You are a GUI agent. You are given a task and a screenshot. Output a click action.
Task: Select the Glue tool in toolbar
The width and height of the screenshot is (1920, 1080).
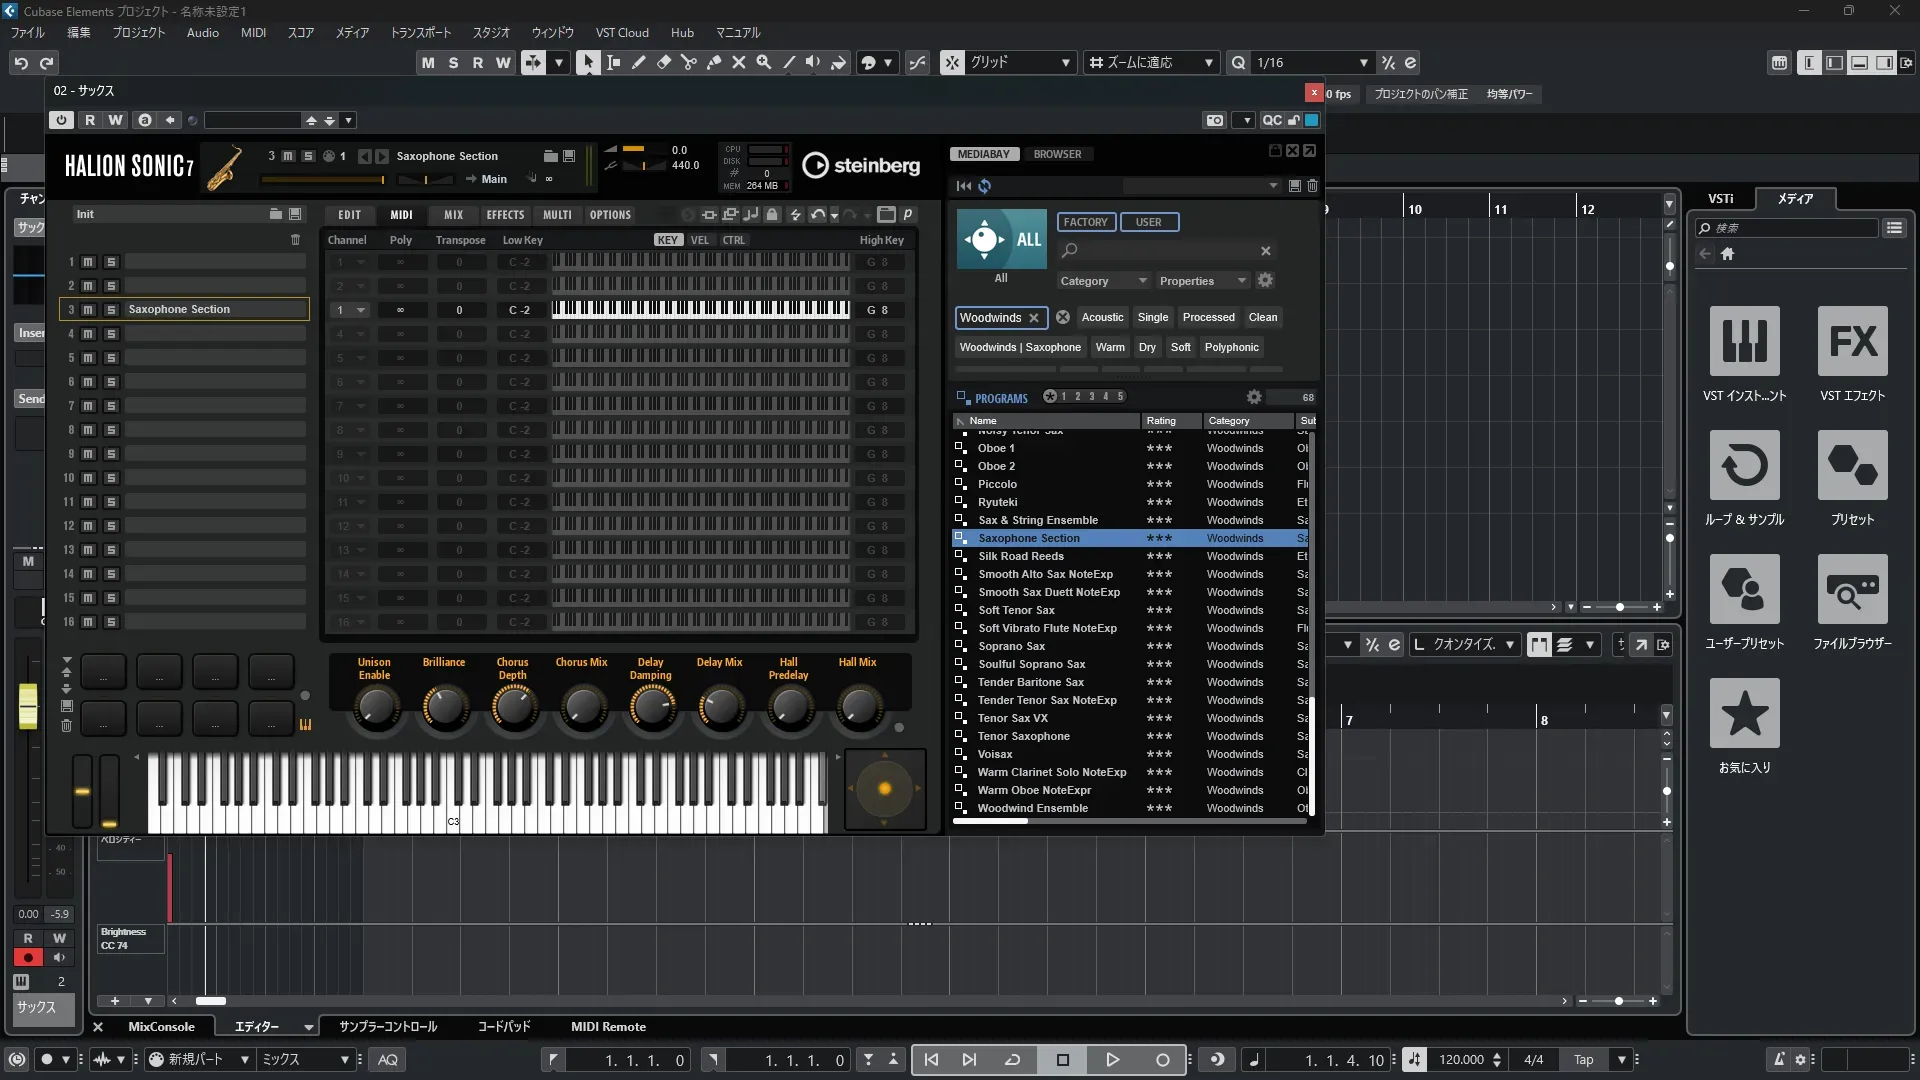point(713,62)
